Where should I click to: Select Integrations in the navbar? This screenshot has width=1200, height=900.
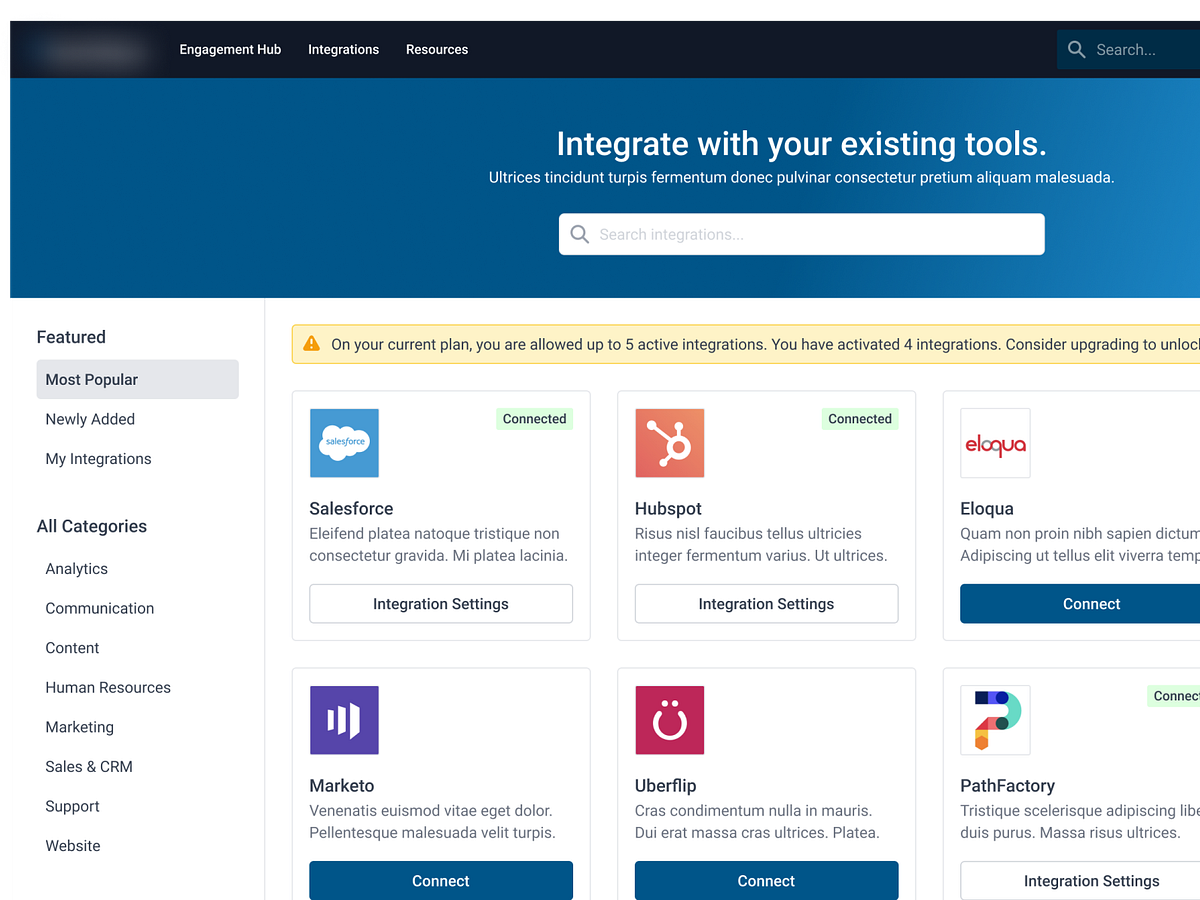343,49
